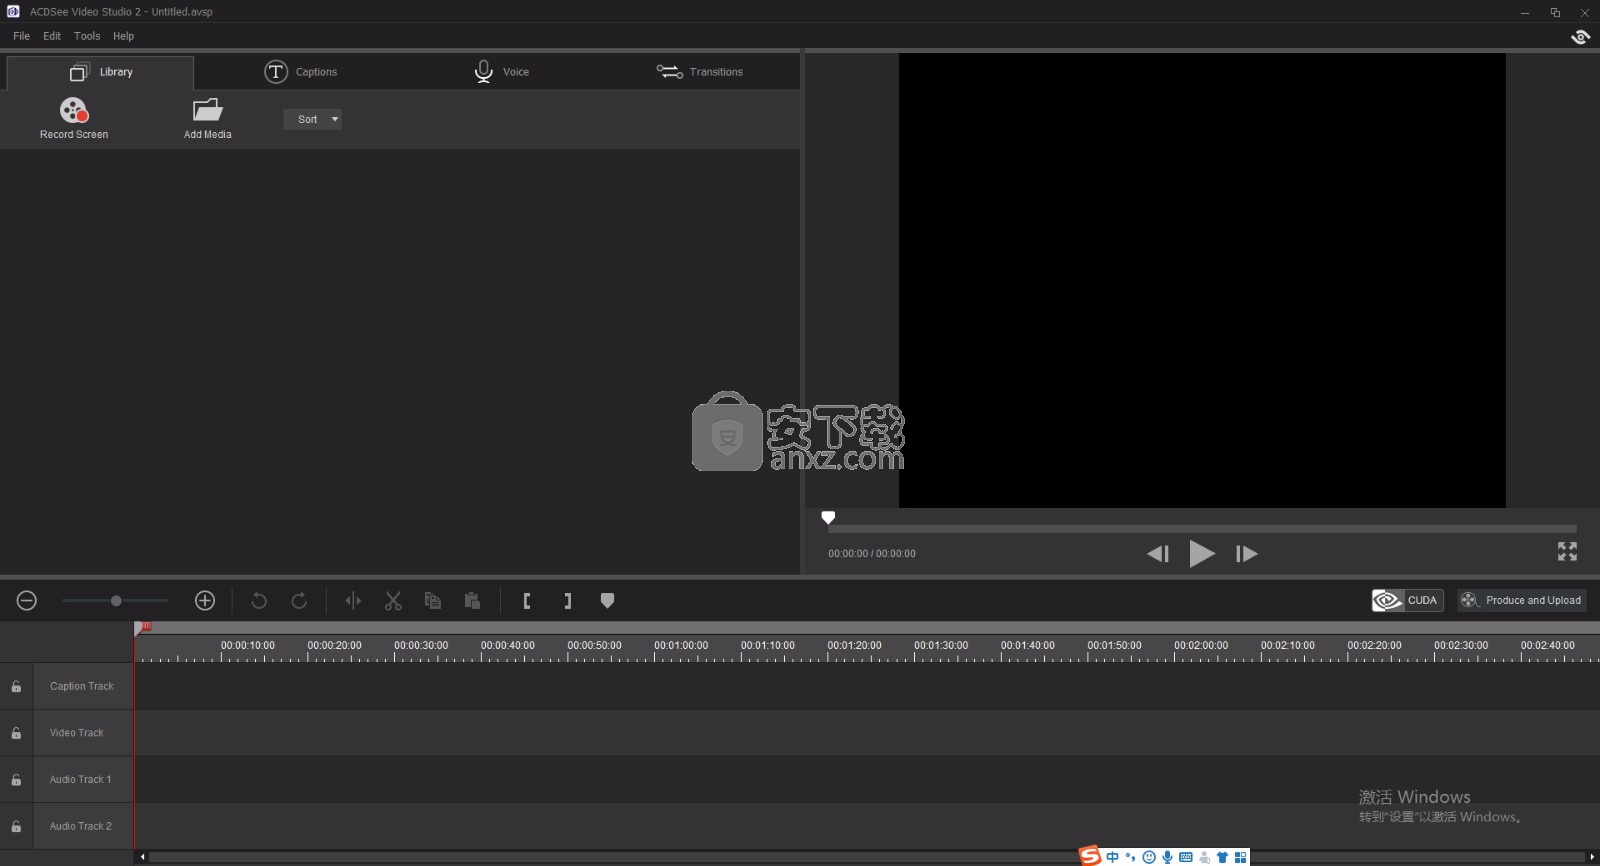Viewport: 1600px width, 866px height.
Task: Toggle CUDA acceleration button
Action: pos(1407,600)
